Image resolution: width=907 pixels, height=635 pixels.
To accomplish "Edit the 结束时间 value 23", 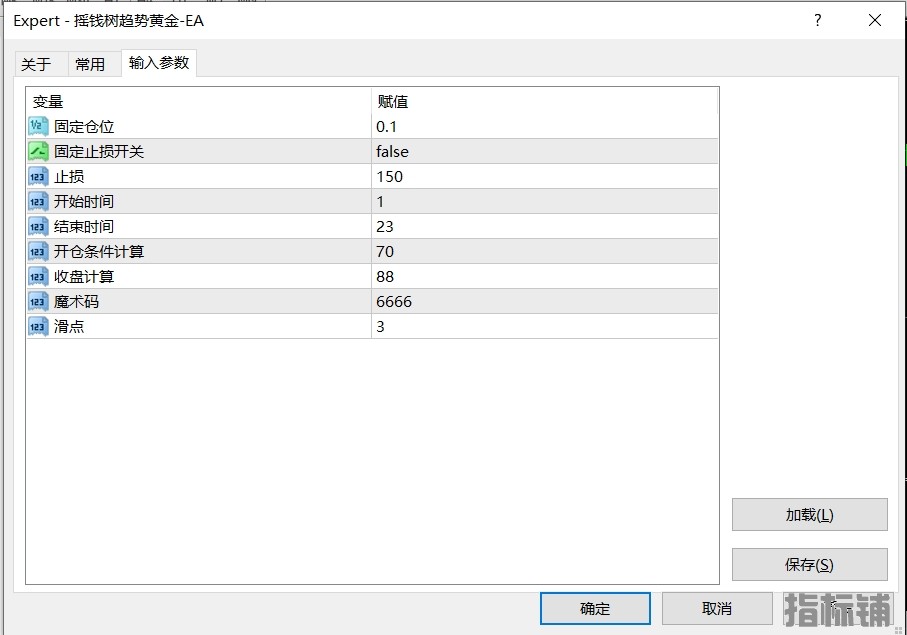I will [545, 226].
